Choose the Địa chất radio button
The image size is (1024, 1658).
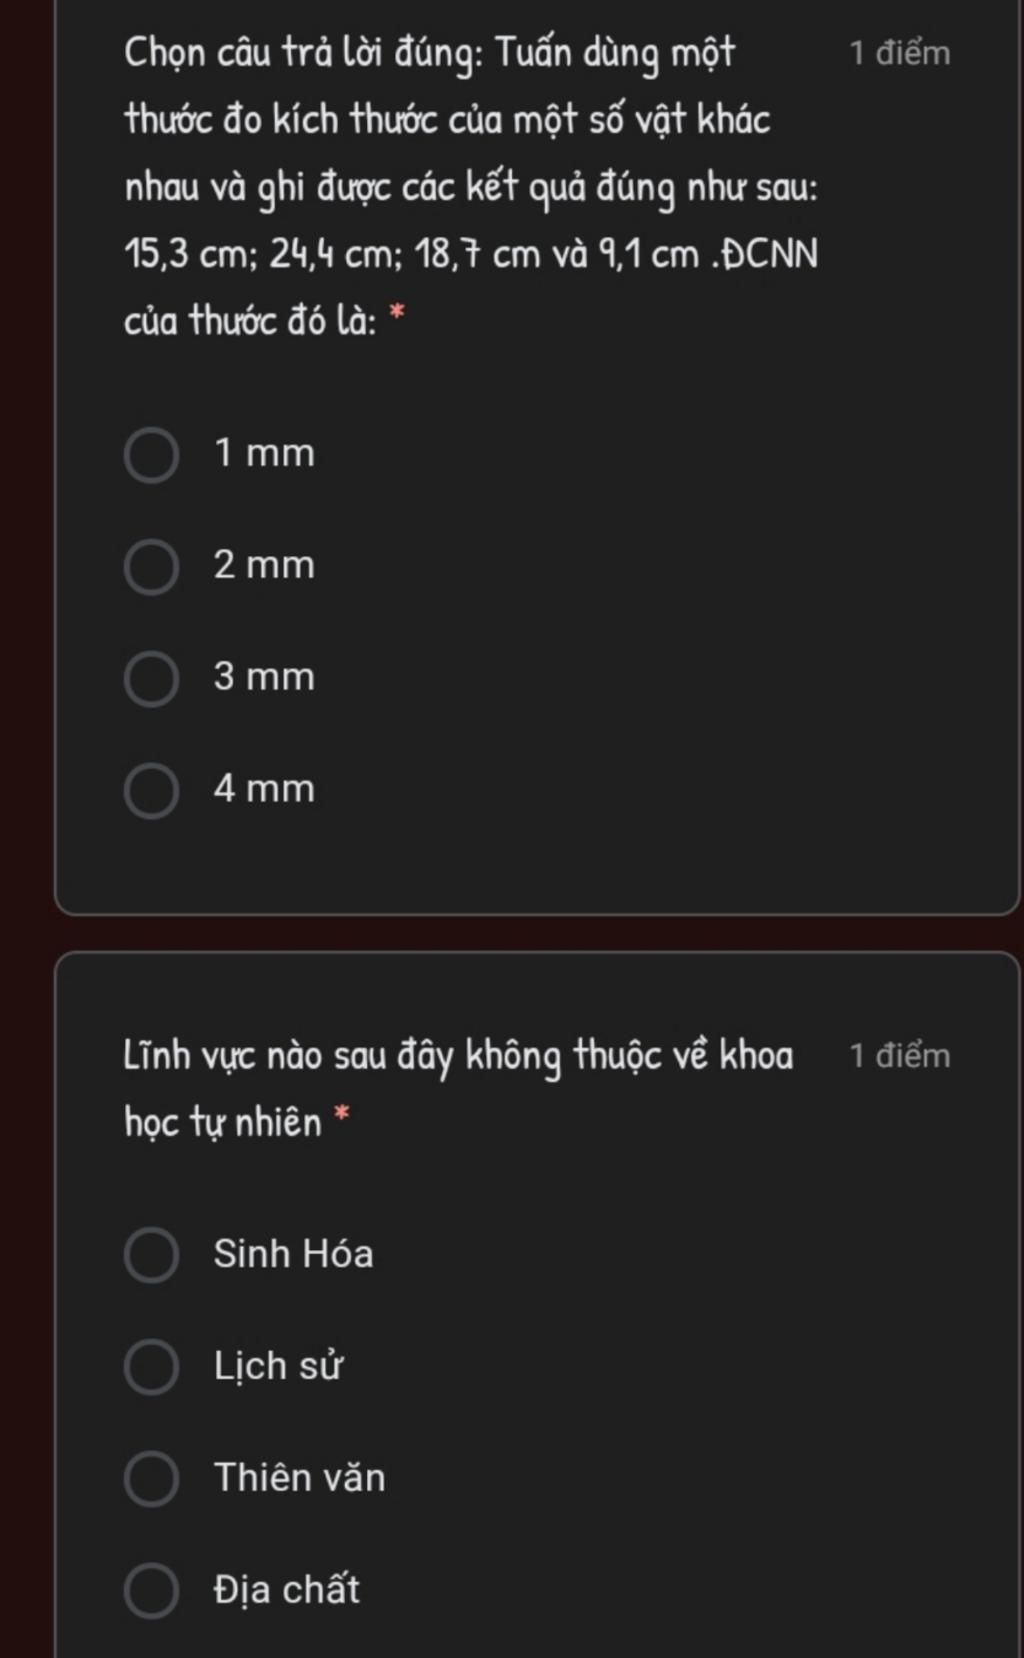pyautogui.click(x=151, y=1591)
